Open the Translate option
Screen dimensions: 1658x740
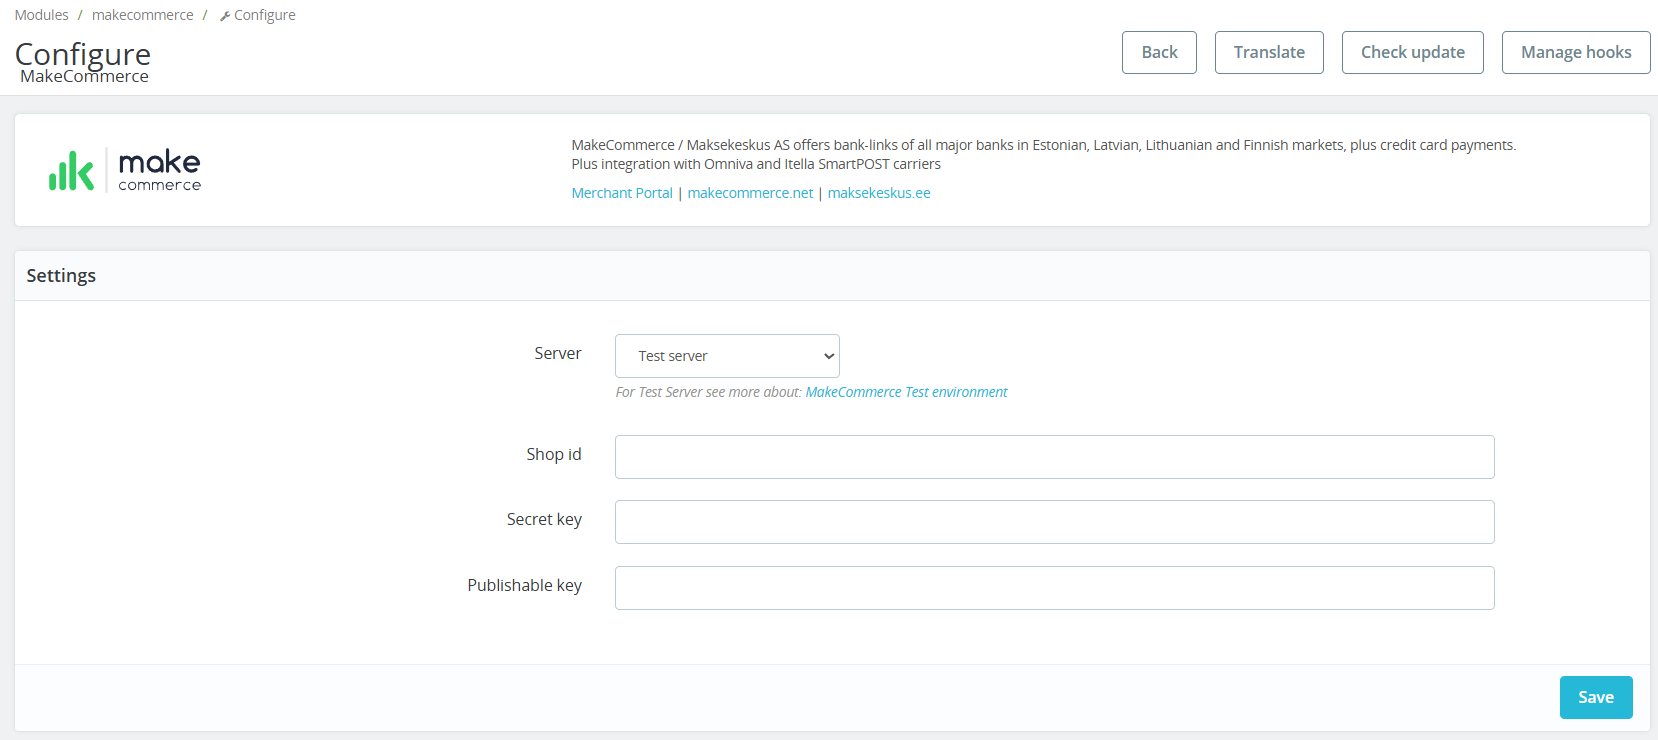coord(1269,52)
